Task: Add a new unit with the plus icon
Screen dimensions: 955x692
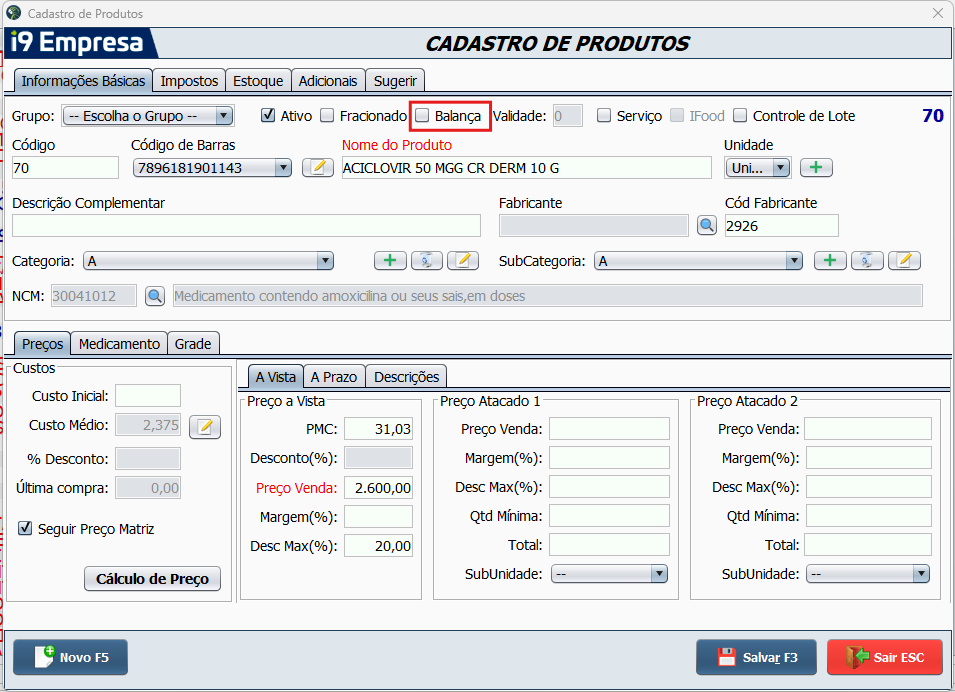Action: (816, 168)
